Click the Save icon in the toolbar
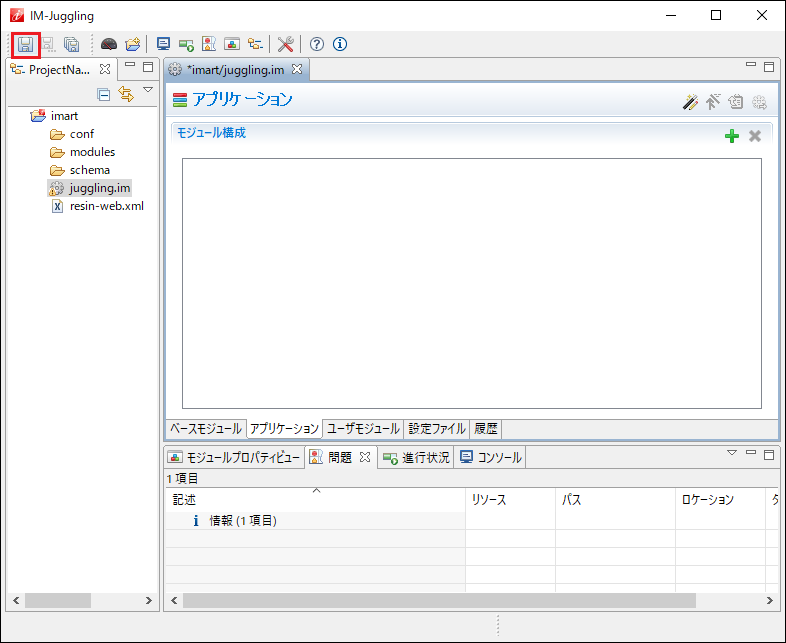Screen dimensions: 786x643 (25, 44)
